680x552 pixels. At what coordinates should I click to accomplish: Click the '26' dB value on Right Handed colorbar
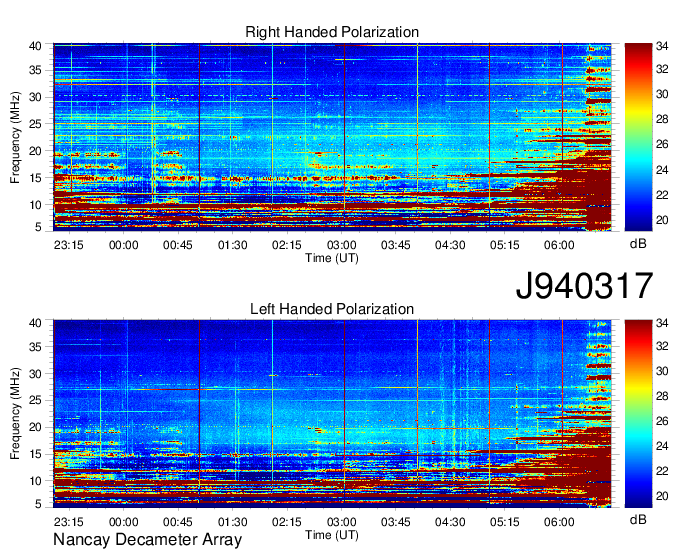pyautogui.click(x=662, y=144)
